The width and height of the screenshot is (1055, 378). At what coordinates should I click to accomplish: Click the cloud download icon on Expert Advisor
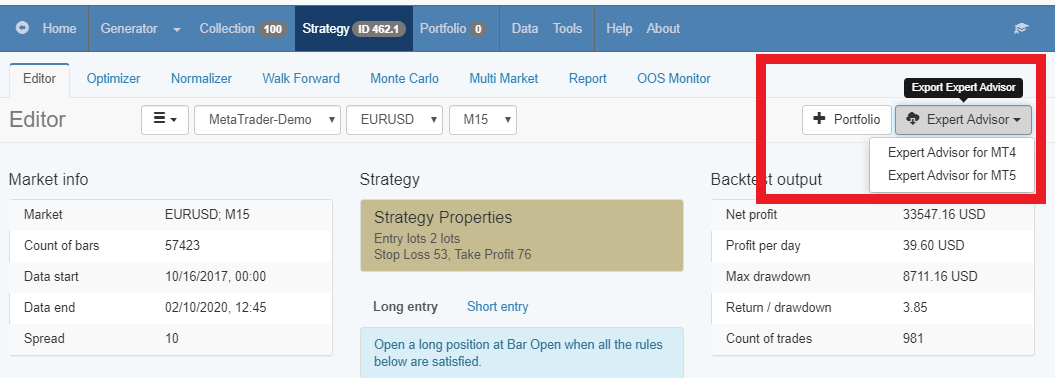913,119
